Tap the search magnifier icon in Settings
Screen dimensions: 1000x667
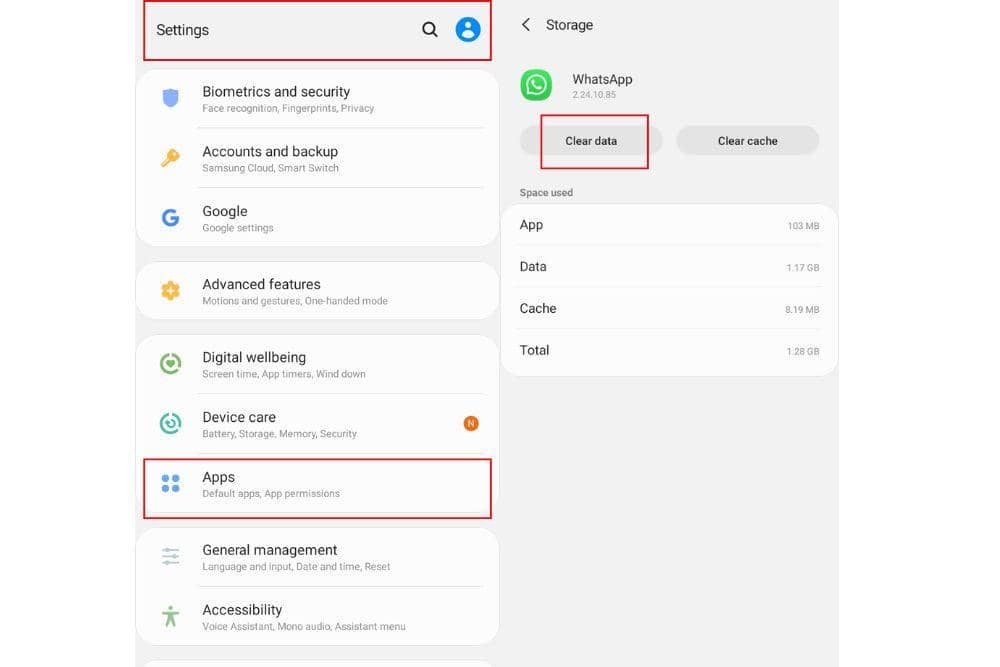pyautogui.click(x=430, y=30)
